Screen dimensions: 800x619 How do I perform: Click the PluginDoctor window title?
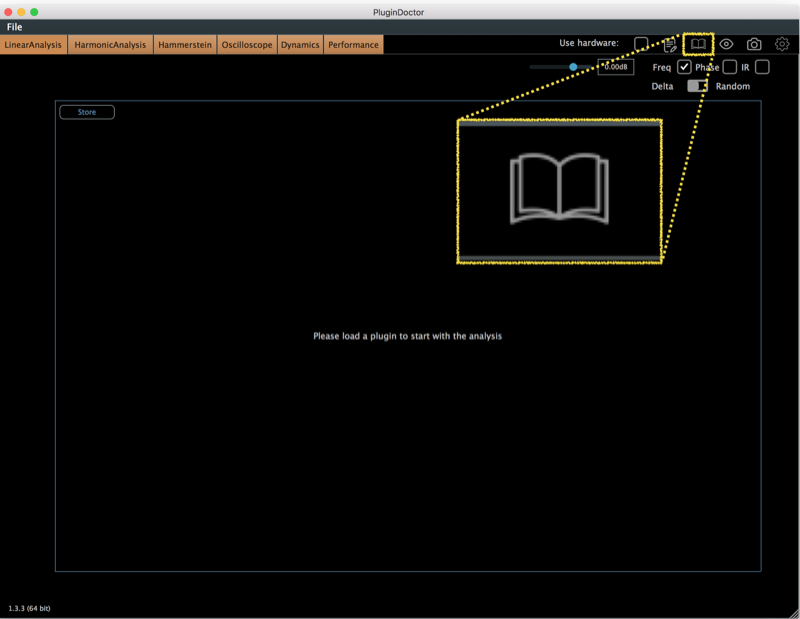(398, 12)
